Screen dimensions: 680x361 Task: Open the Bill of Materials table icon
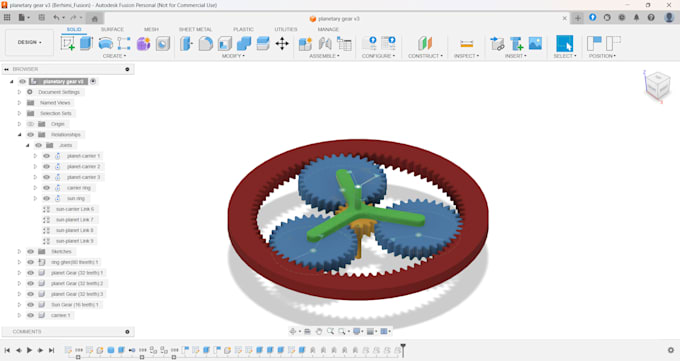[344, 43]
